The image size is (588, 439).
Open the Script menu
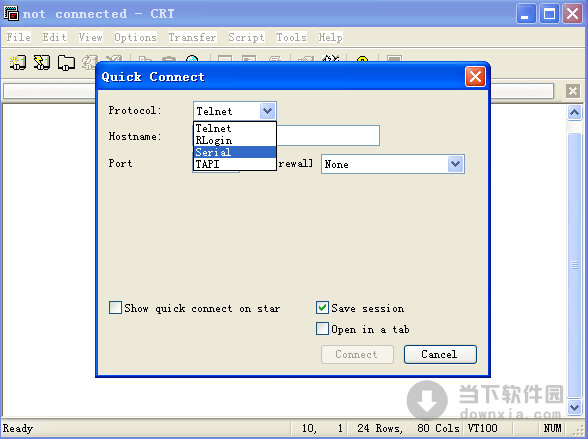click(x=246, y=37)
